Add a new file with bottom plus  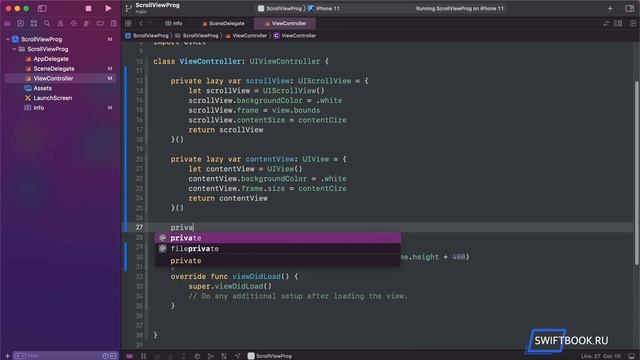click(7, 356)
